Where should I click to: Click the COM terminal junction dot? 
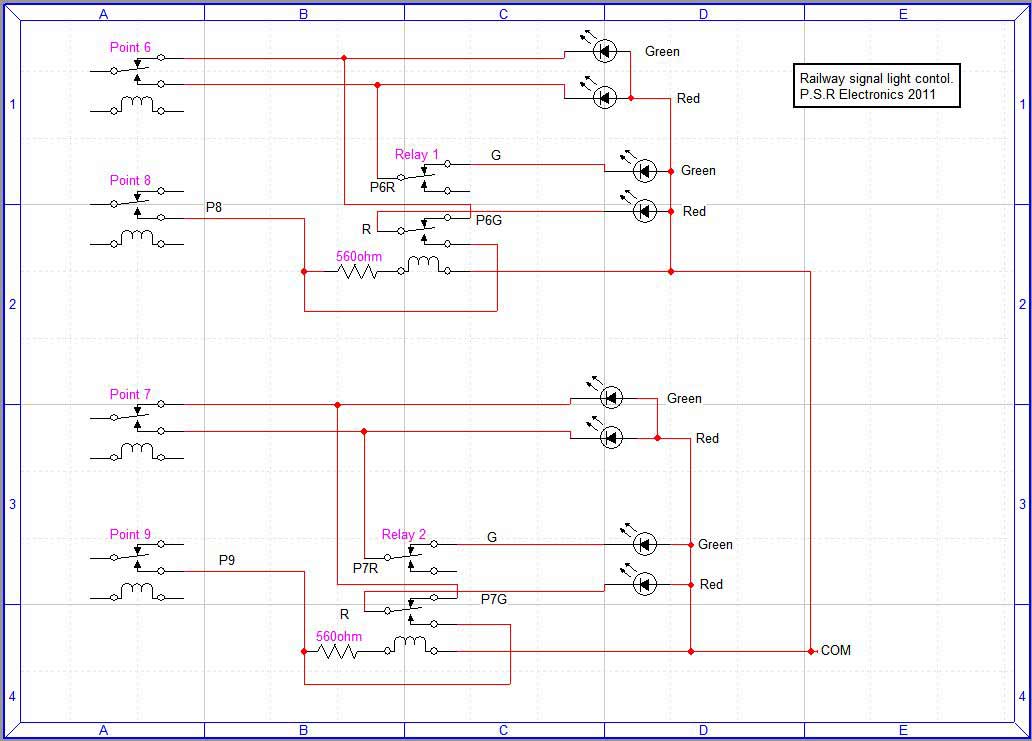click(x=811, y=651)
